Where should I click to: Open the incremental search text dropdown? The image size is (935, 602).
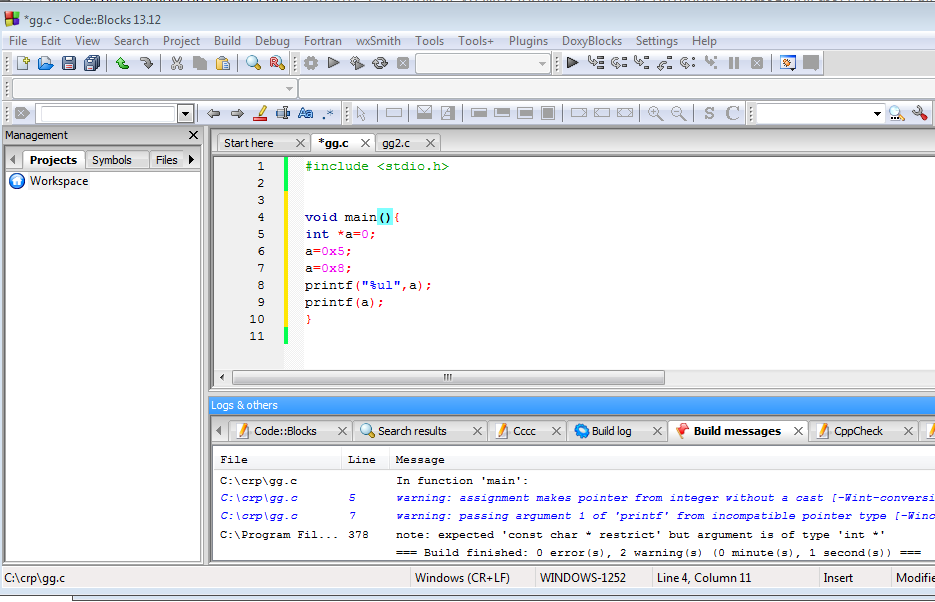(185, 113)
